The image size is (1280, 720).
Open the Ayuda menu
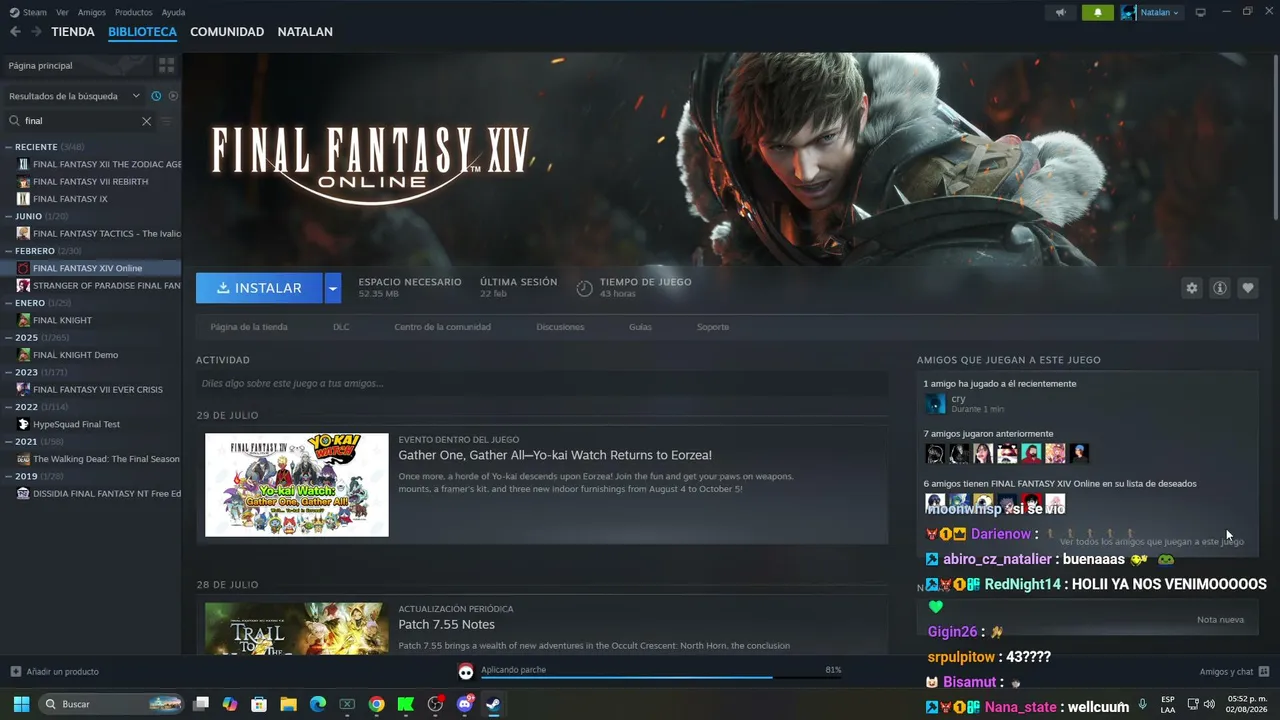pos(173,13)
